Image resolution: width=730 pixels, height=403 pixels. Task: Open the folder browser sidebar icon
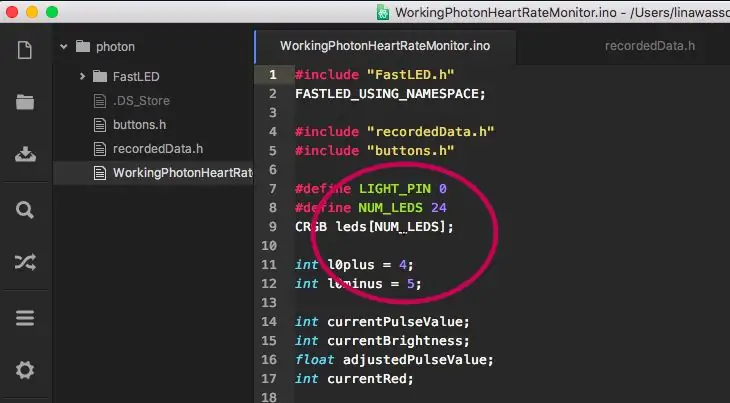[25, 102]
